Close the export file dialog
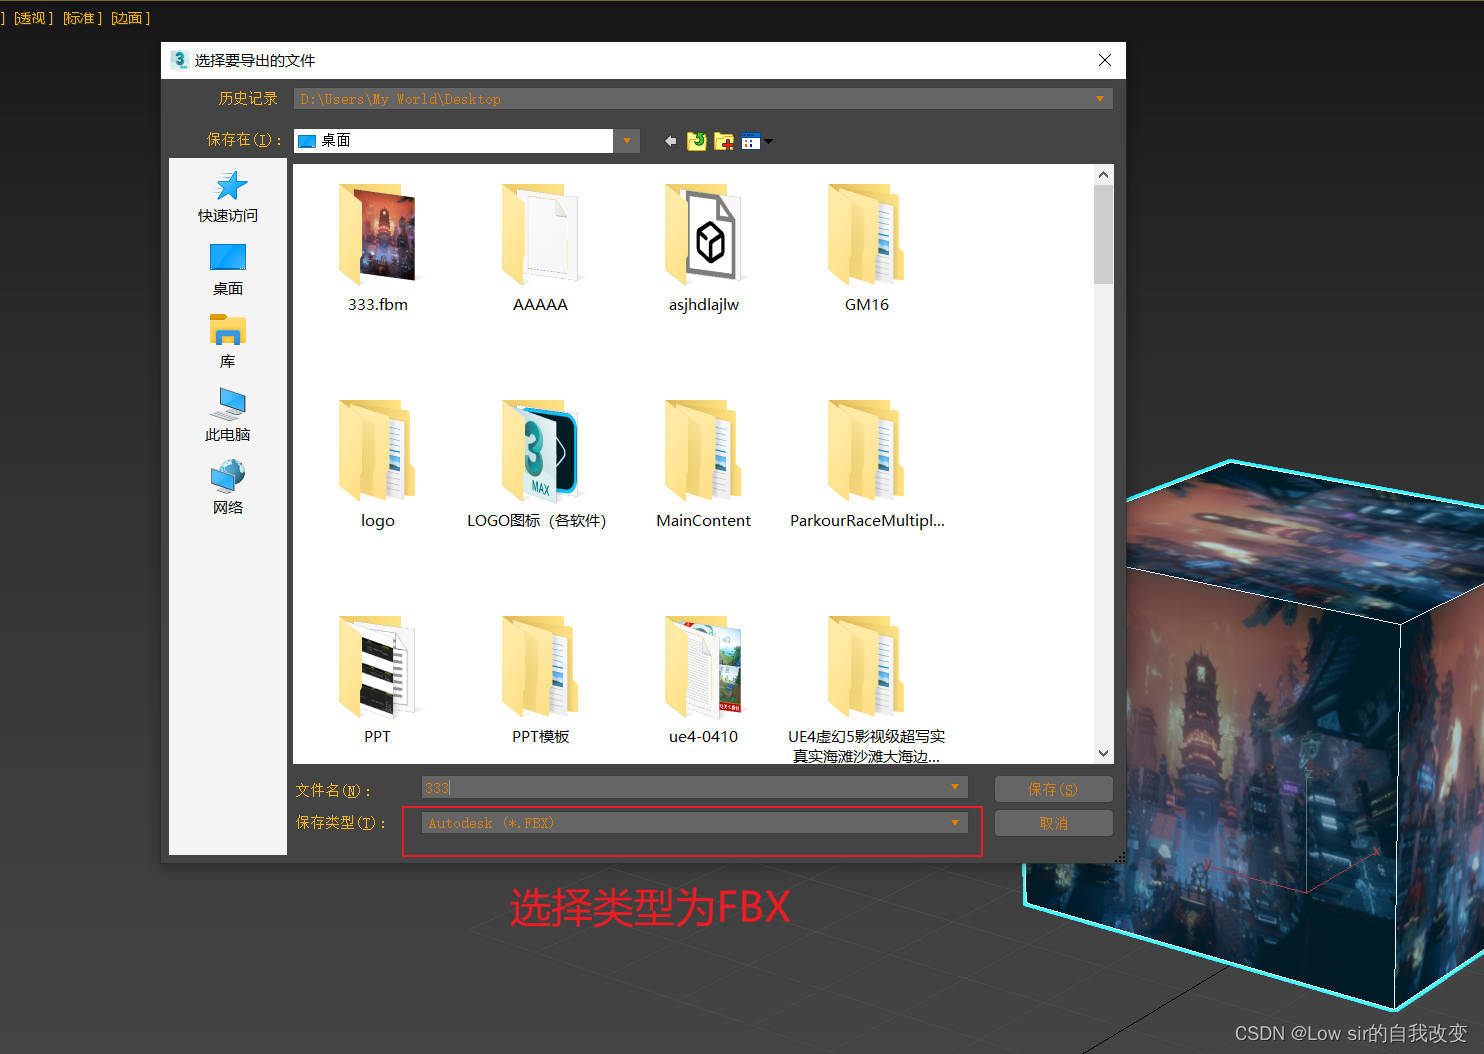 click(x=1105, y=60)
